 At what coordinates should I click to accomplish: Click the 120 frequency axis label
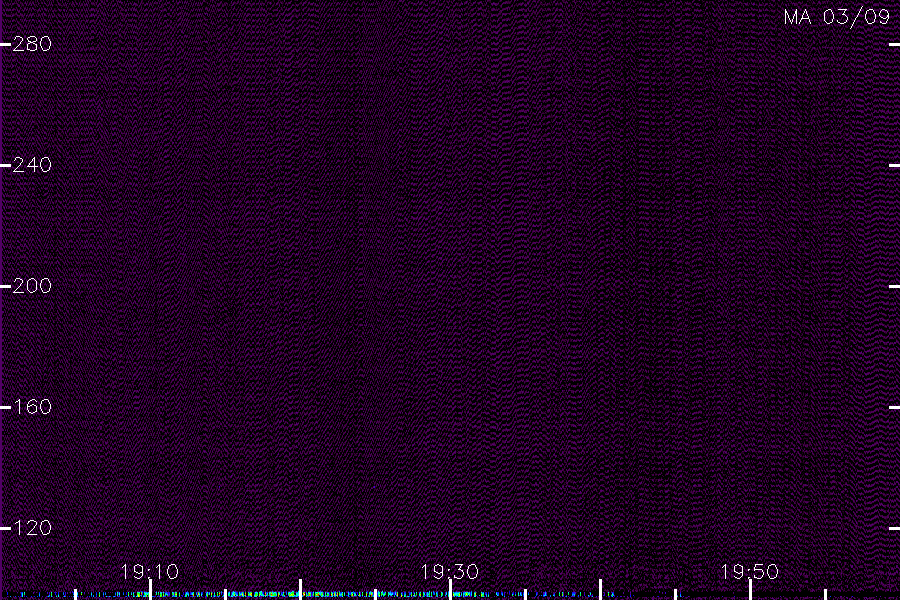32,528
